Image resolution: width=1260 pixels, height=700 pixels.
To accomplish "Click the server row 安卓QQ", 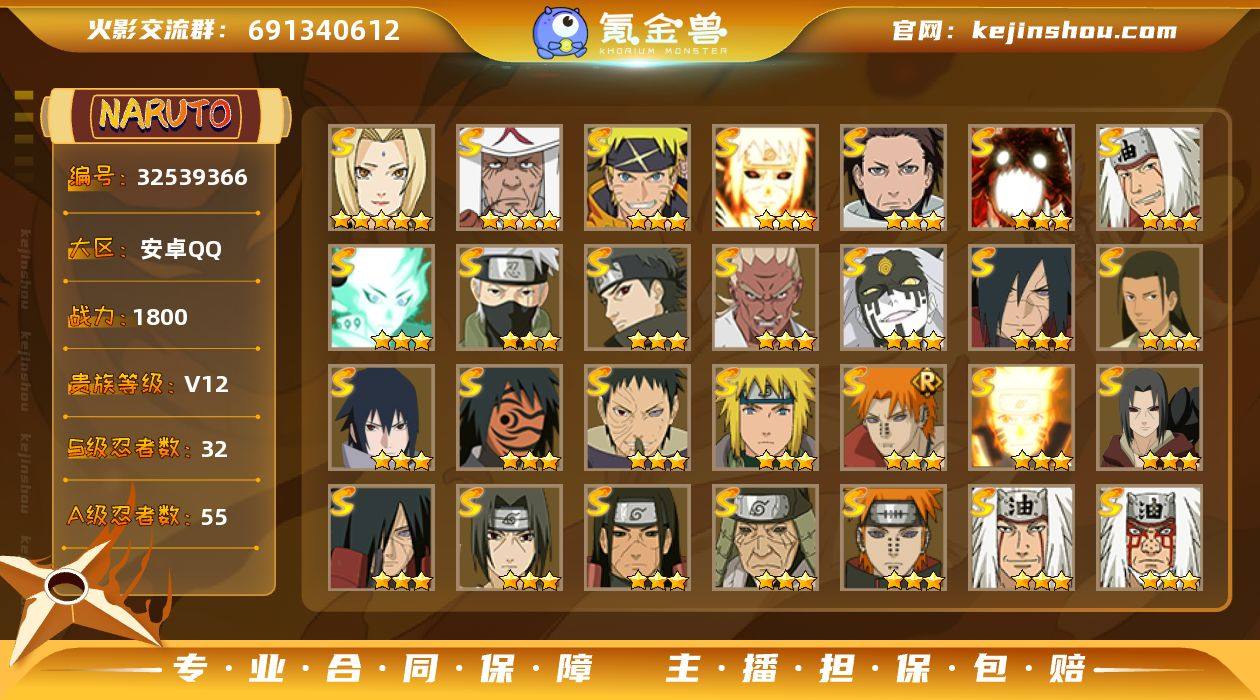I will click(162, 249).
